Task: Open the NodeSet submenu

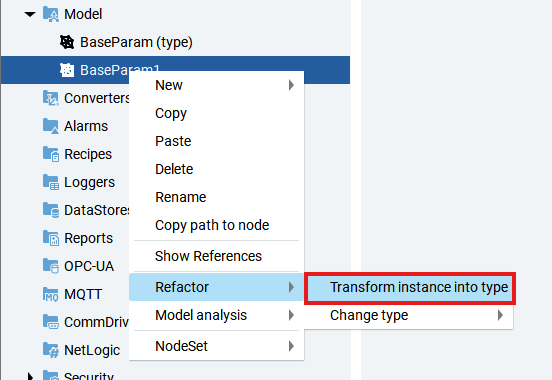Action: [x=216, y=346]
